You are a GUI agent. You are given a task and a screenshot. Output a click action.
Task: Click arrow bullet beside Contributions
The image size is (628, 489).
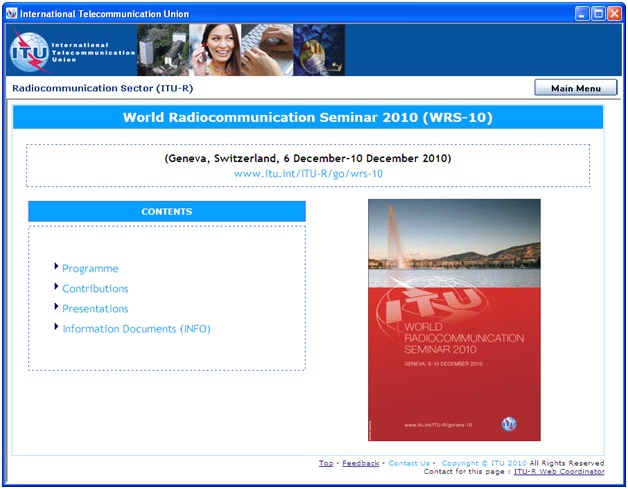pos(56,286)
